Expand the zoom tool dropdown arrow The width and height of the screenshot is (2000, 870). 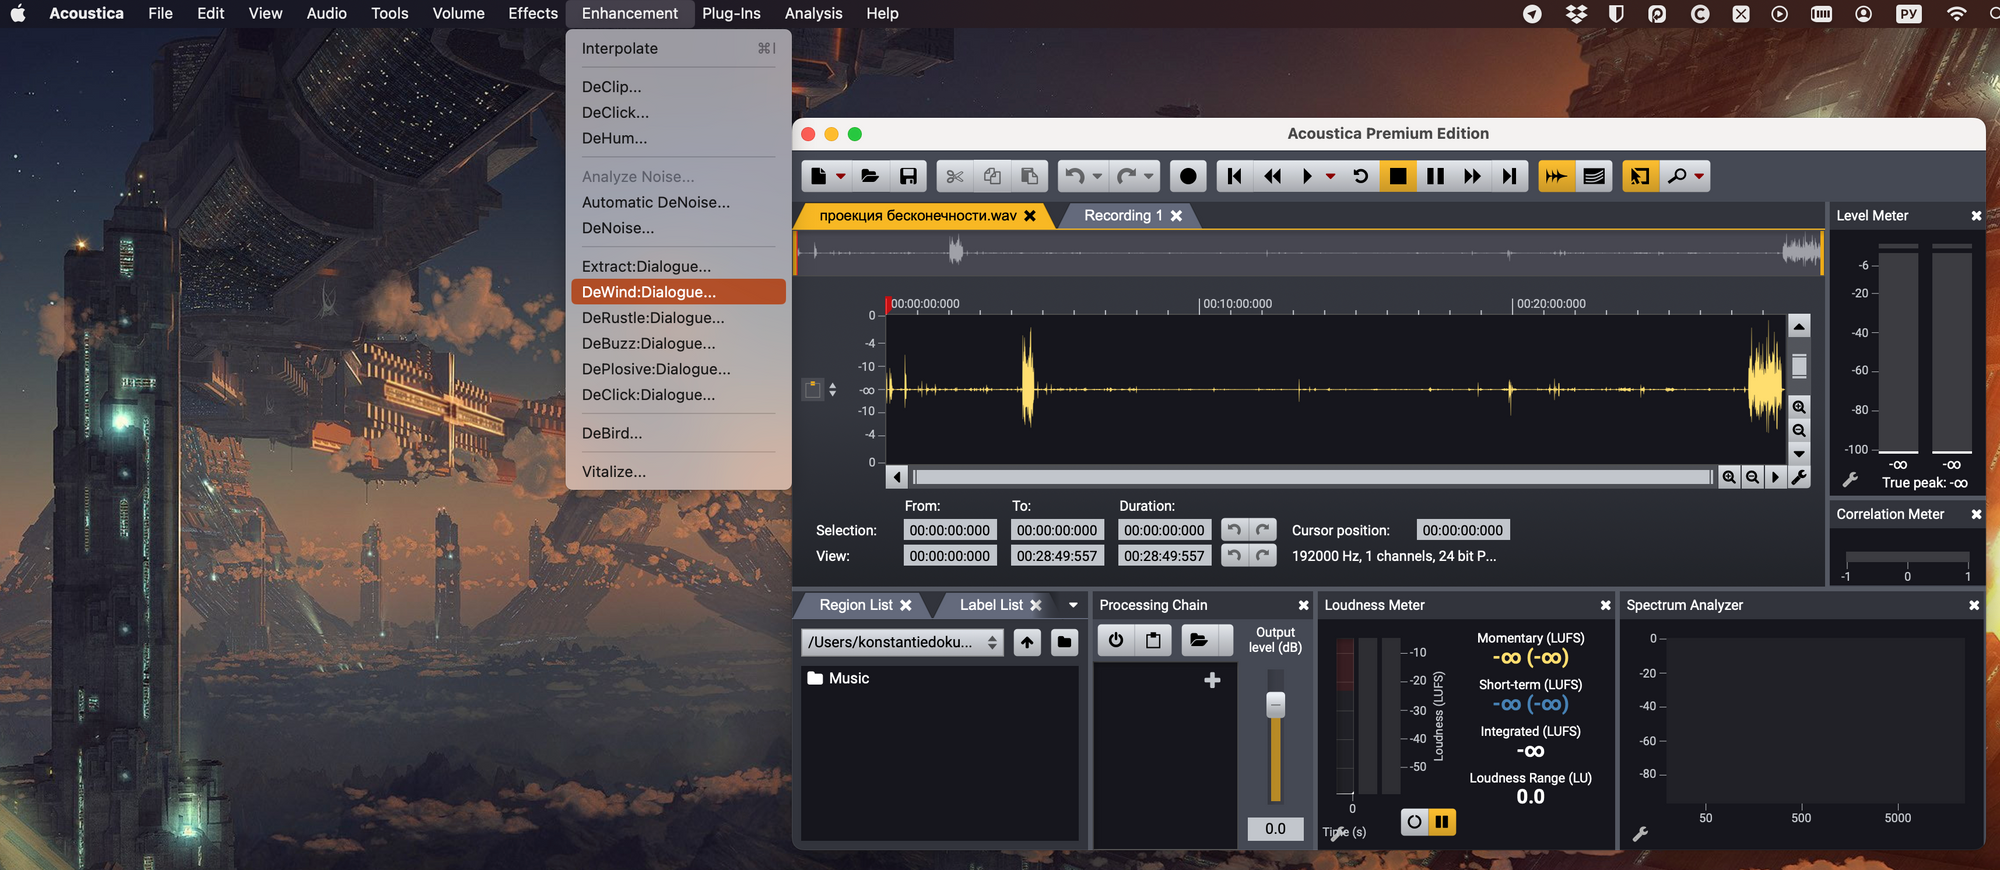[x=1699, y=176]
